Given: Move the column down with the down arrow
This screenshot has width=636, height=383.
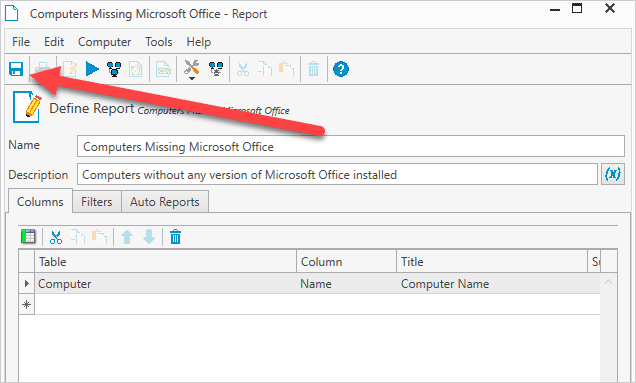Looking at the screenshot, I should click(x=149, y=237).
